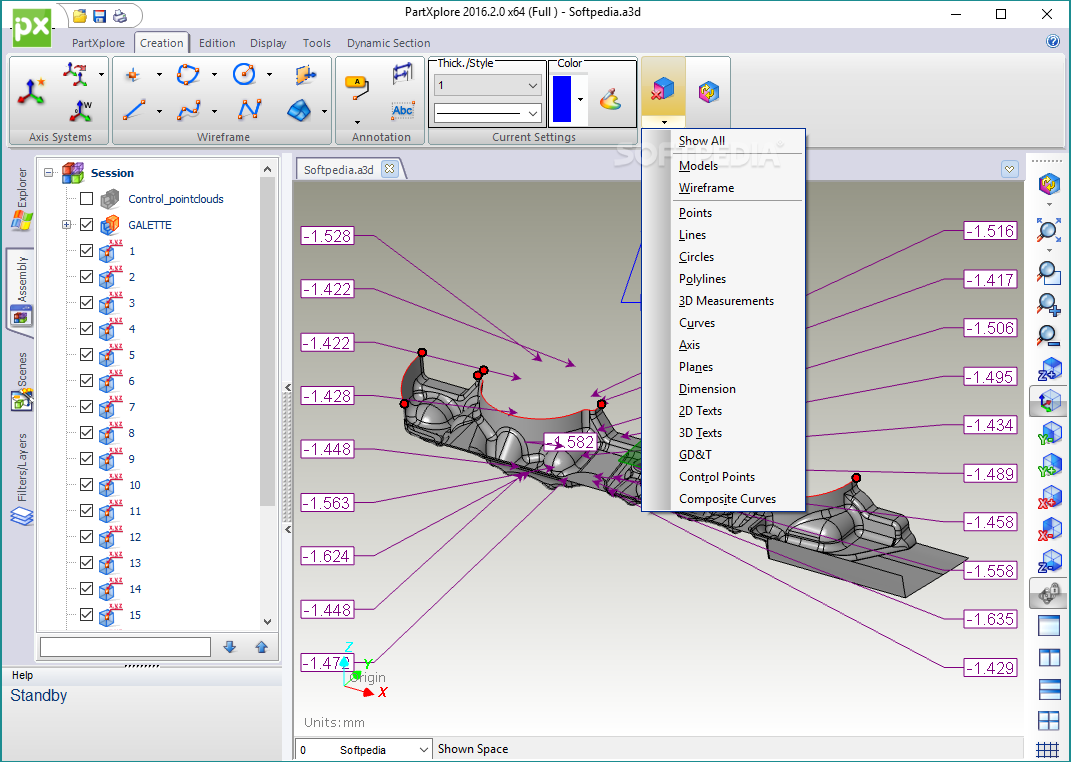Click the Abc text annotation icon
The image size is (1071, 762).
[402, 110]
